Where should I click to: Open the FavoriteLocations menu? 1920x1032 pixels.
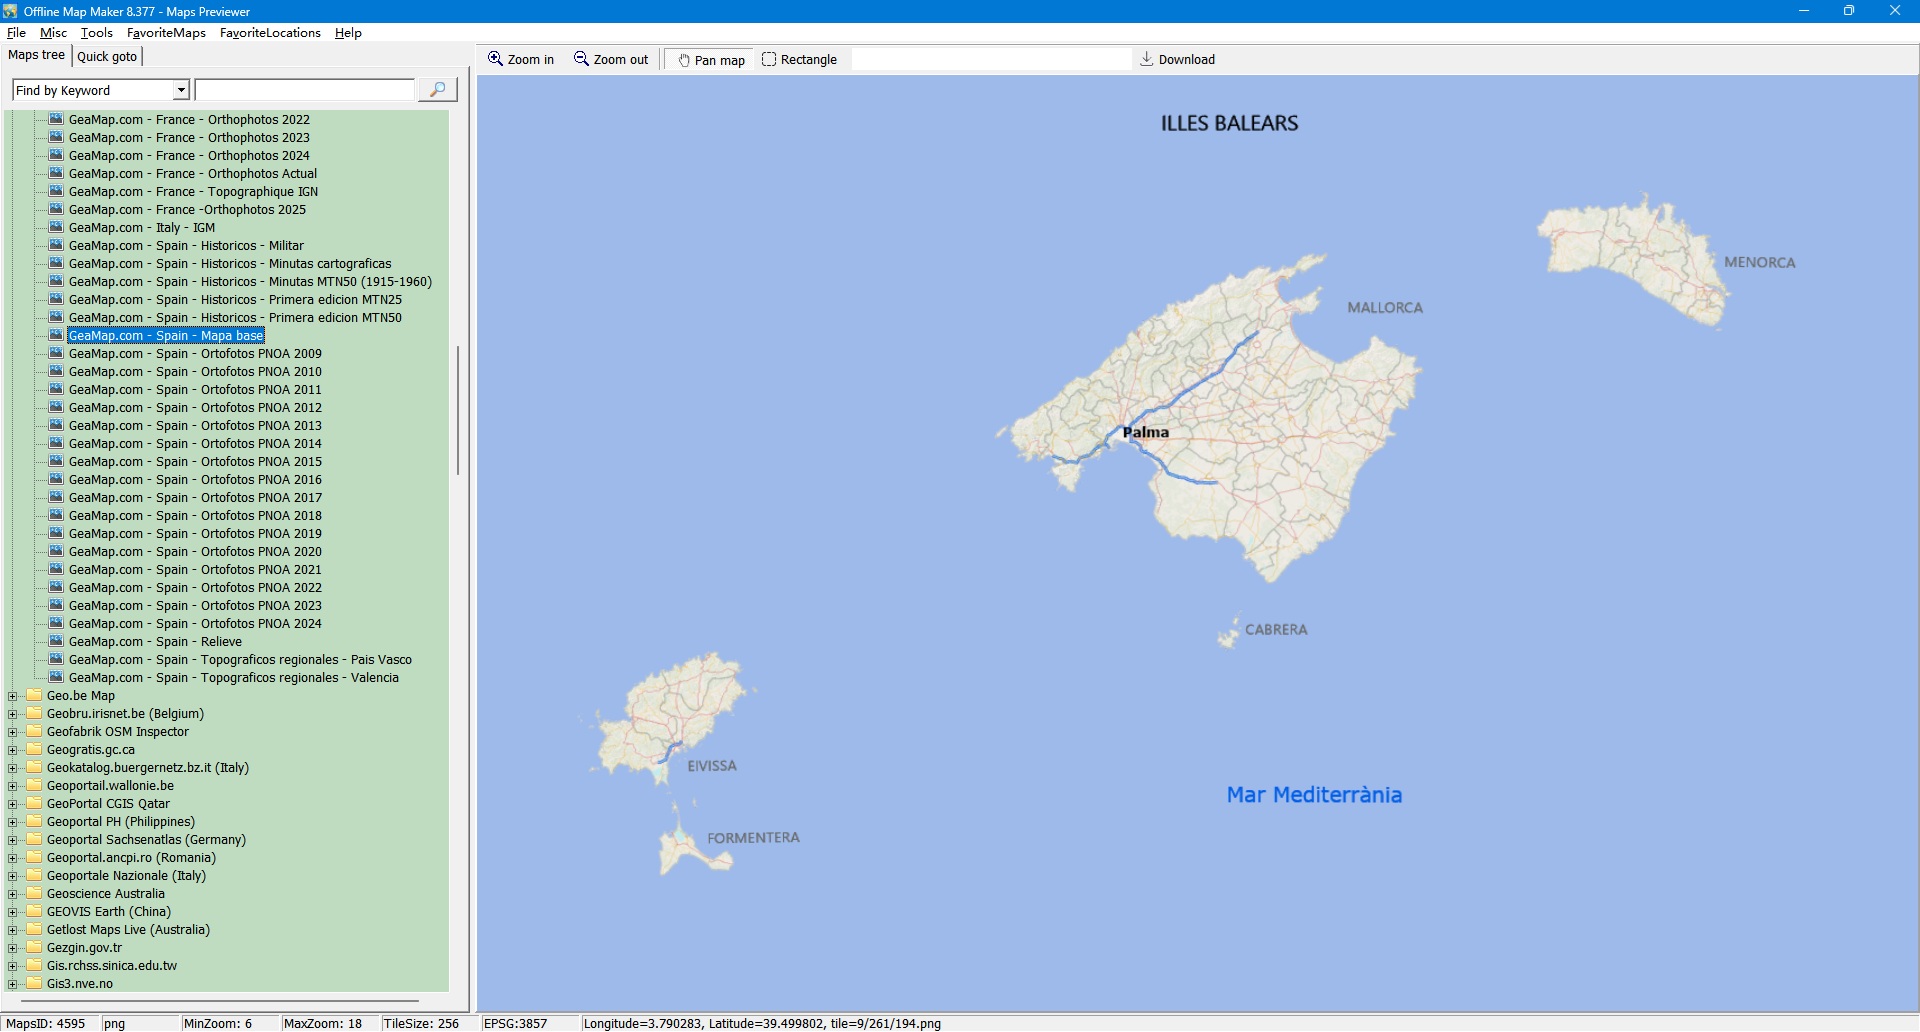[270, 33]
